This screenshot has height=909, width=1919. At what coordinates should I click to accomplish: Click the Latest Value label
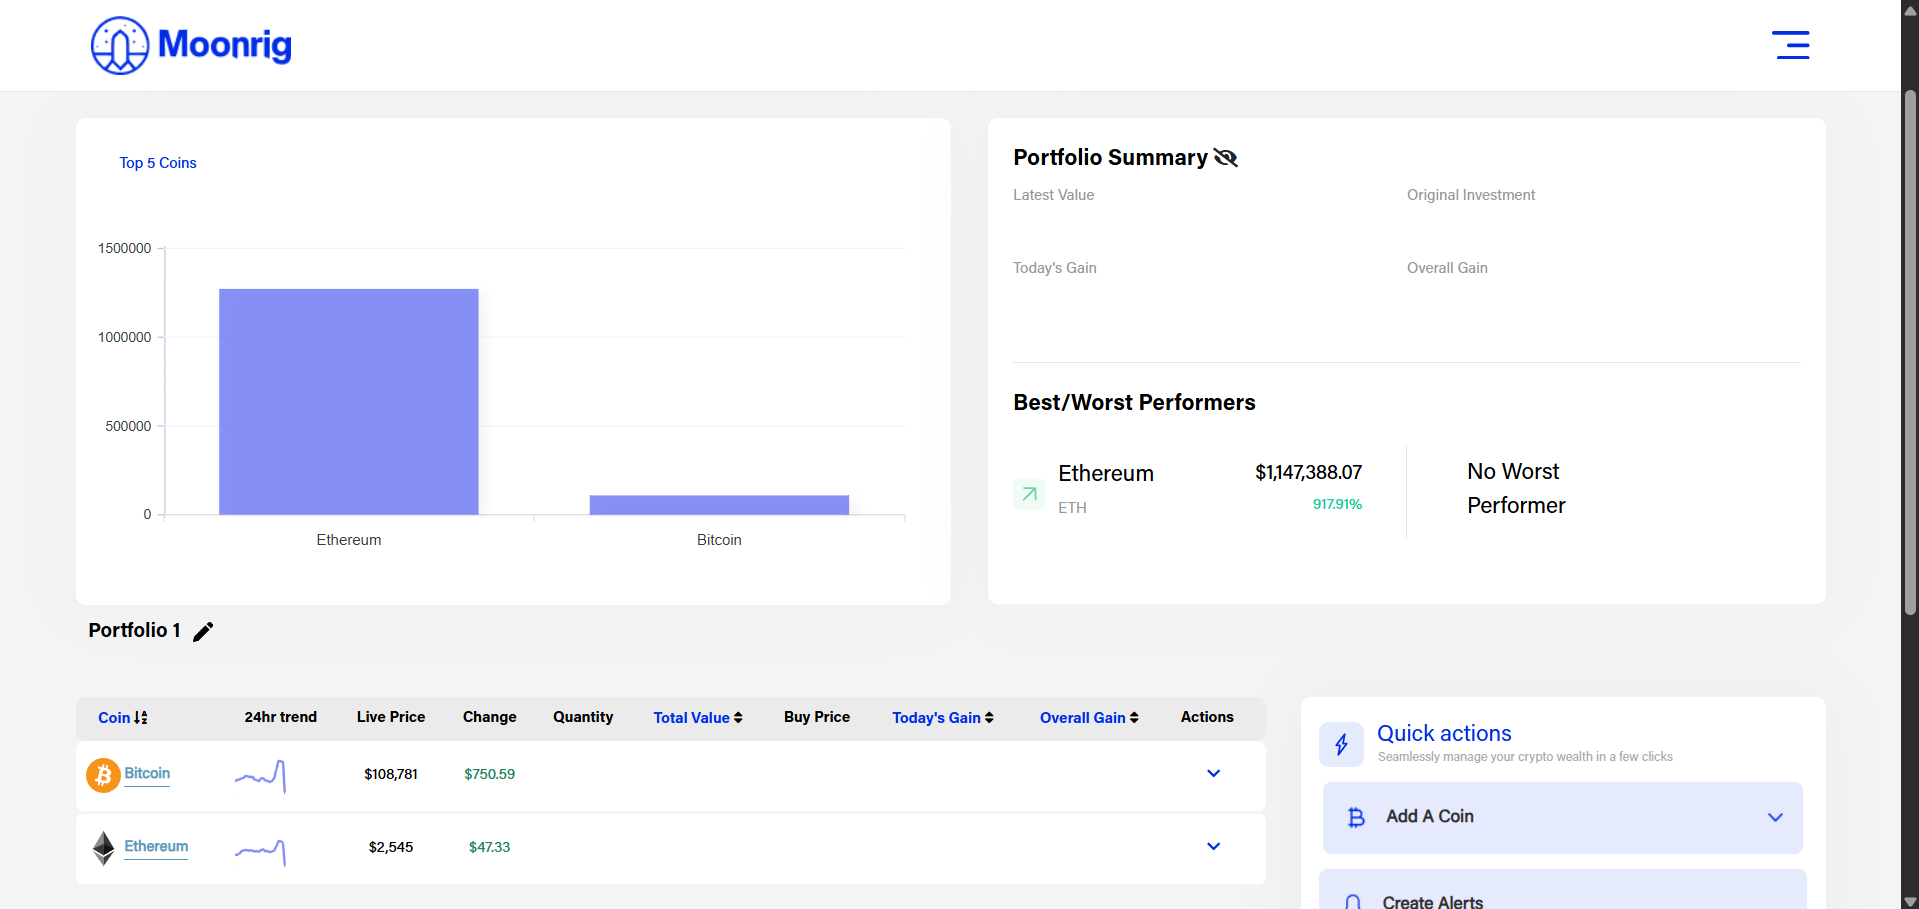click(x=1053, y=195)
